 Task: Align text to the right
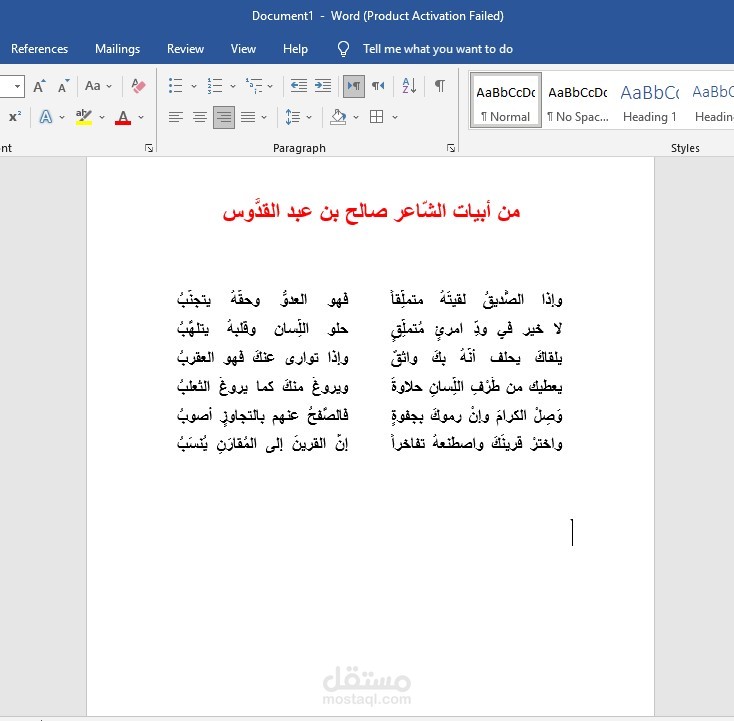tap(224, 117)
